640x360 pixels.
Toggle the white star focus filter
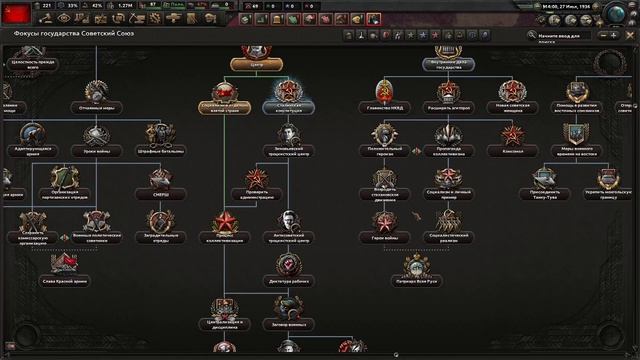tap(410, 36)
